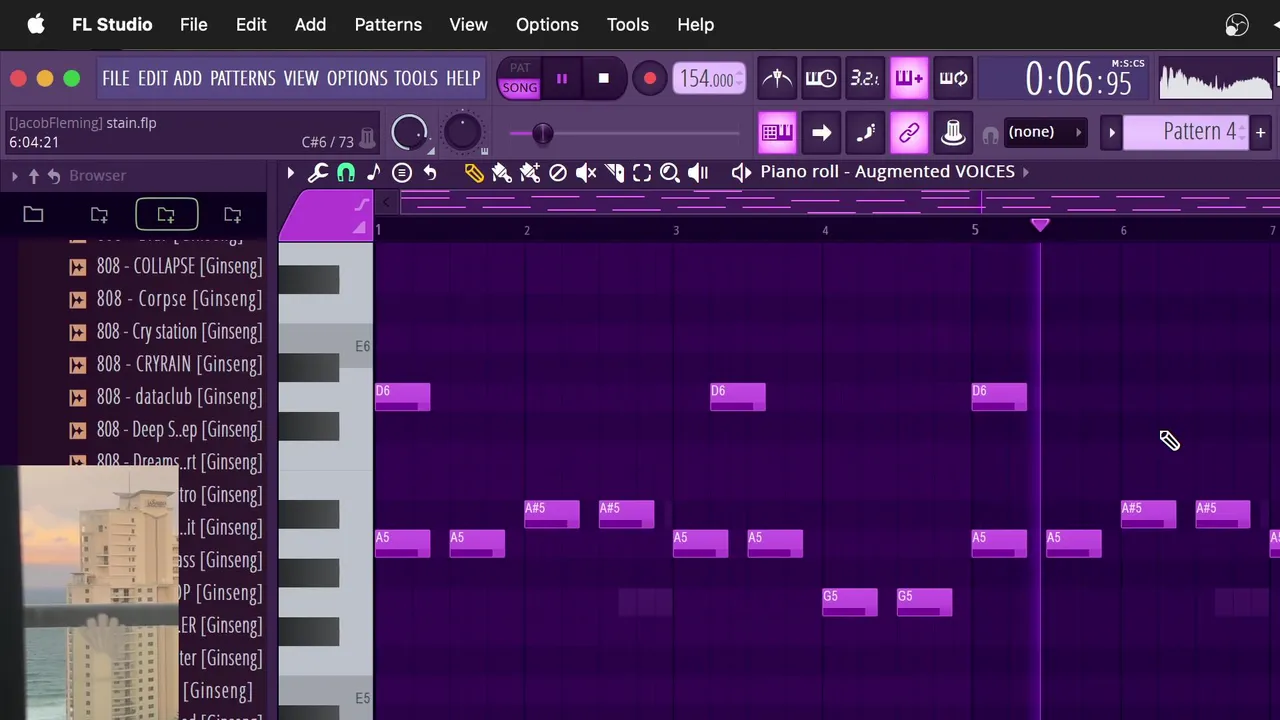The width and height of the screenshot is (1280, 720).
Task: Click the step editing footprints icon
Action: 865,132
